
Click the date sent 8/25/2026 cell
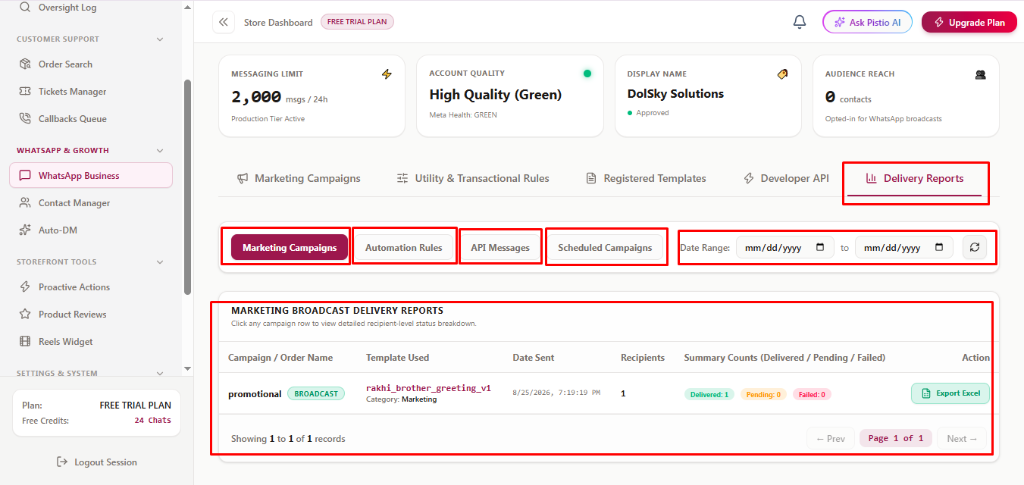556,394
